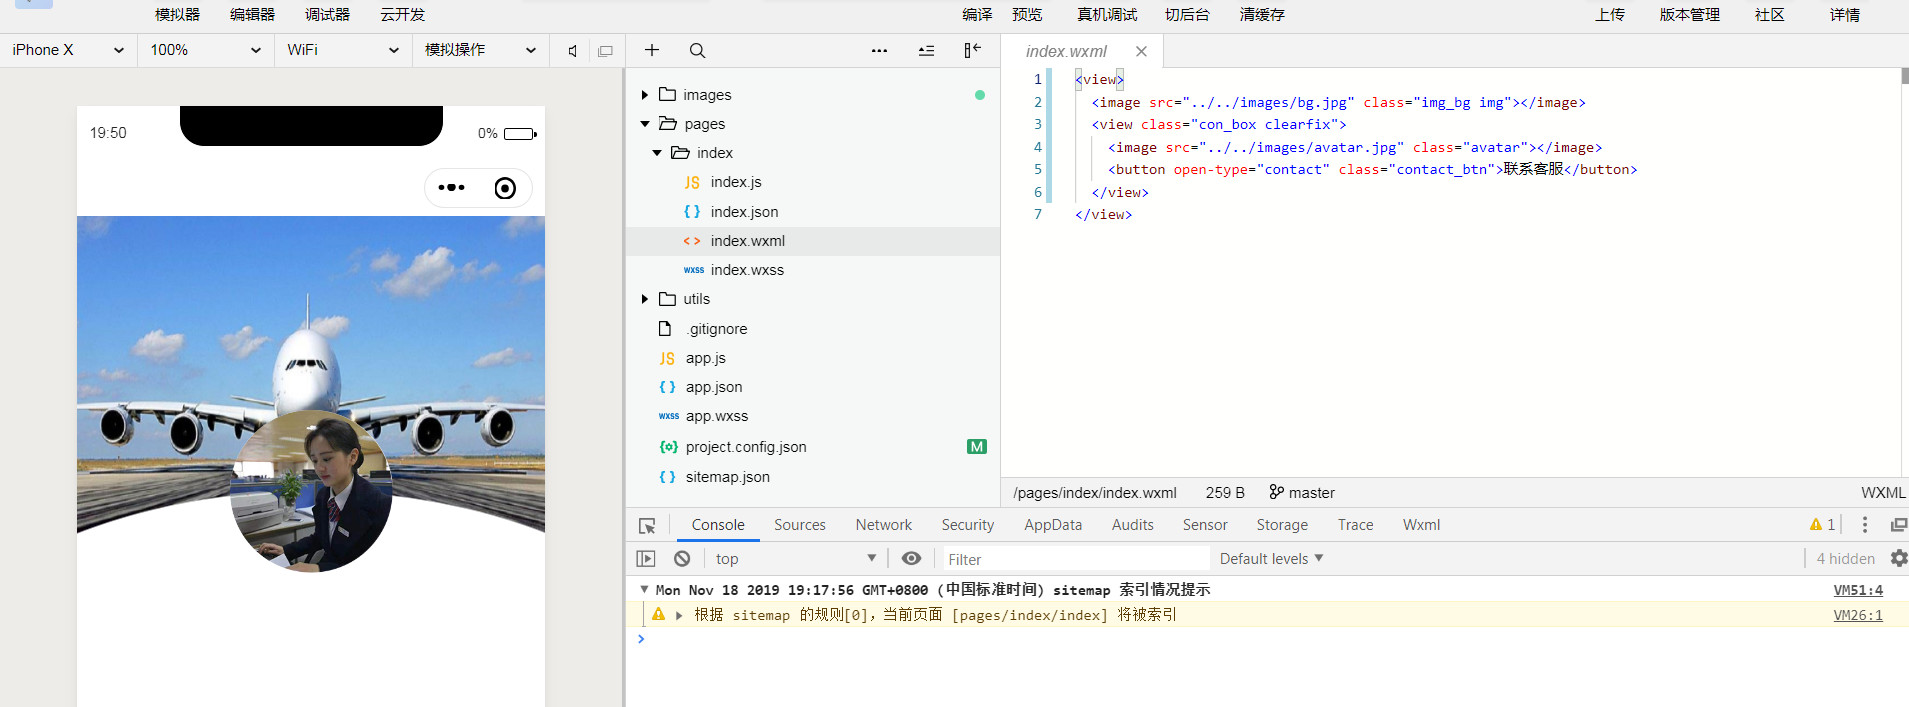Viewport: 1909px width, 707px height.
Task: Click the collapse file tree panel icon
Action: point(972,50)
